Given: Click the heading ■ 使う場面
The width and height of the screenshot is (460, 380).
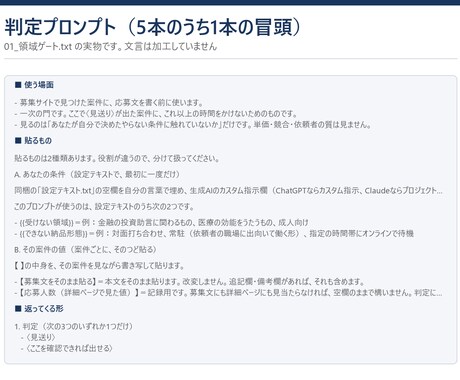Looking at the screenshot, I should (34, 85).
